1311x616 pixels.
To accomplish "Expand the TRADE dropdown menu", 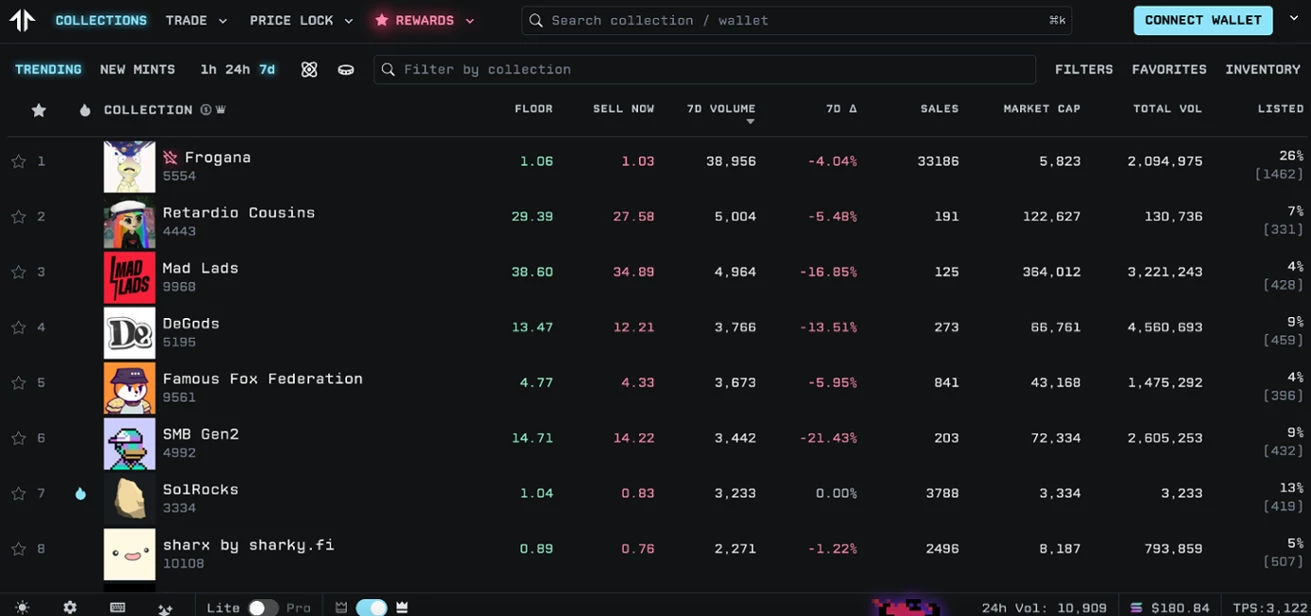I will [196, 20].
